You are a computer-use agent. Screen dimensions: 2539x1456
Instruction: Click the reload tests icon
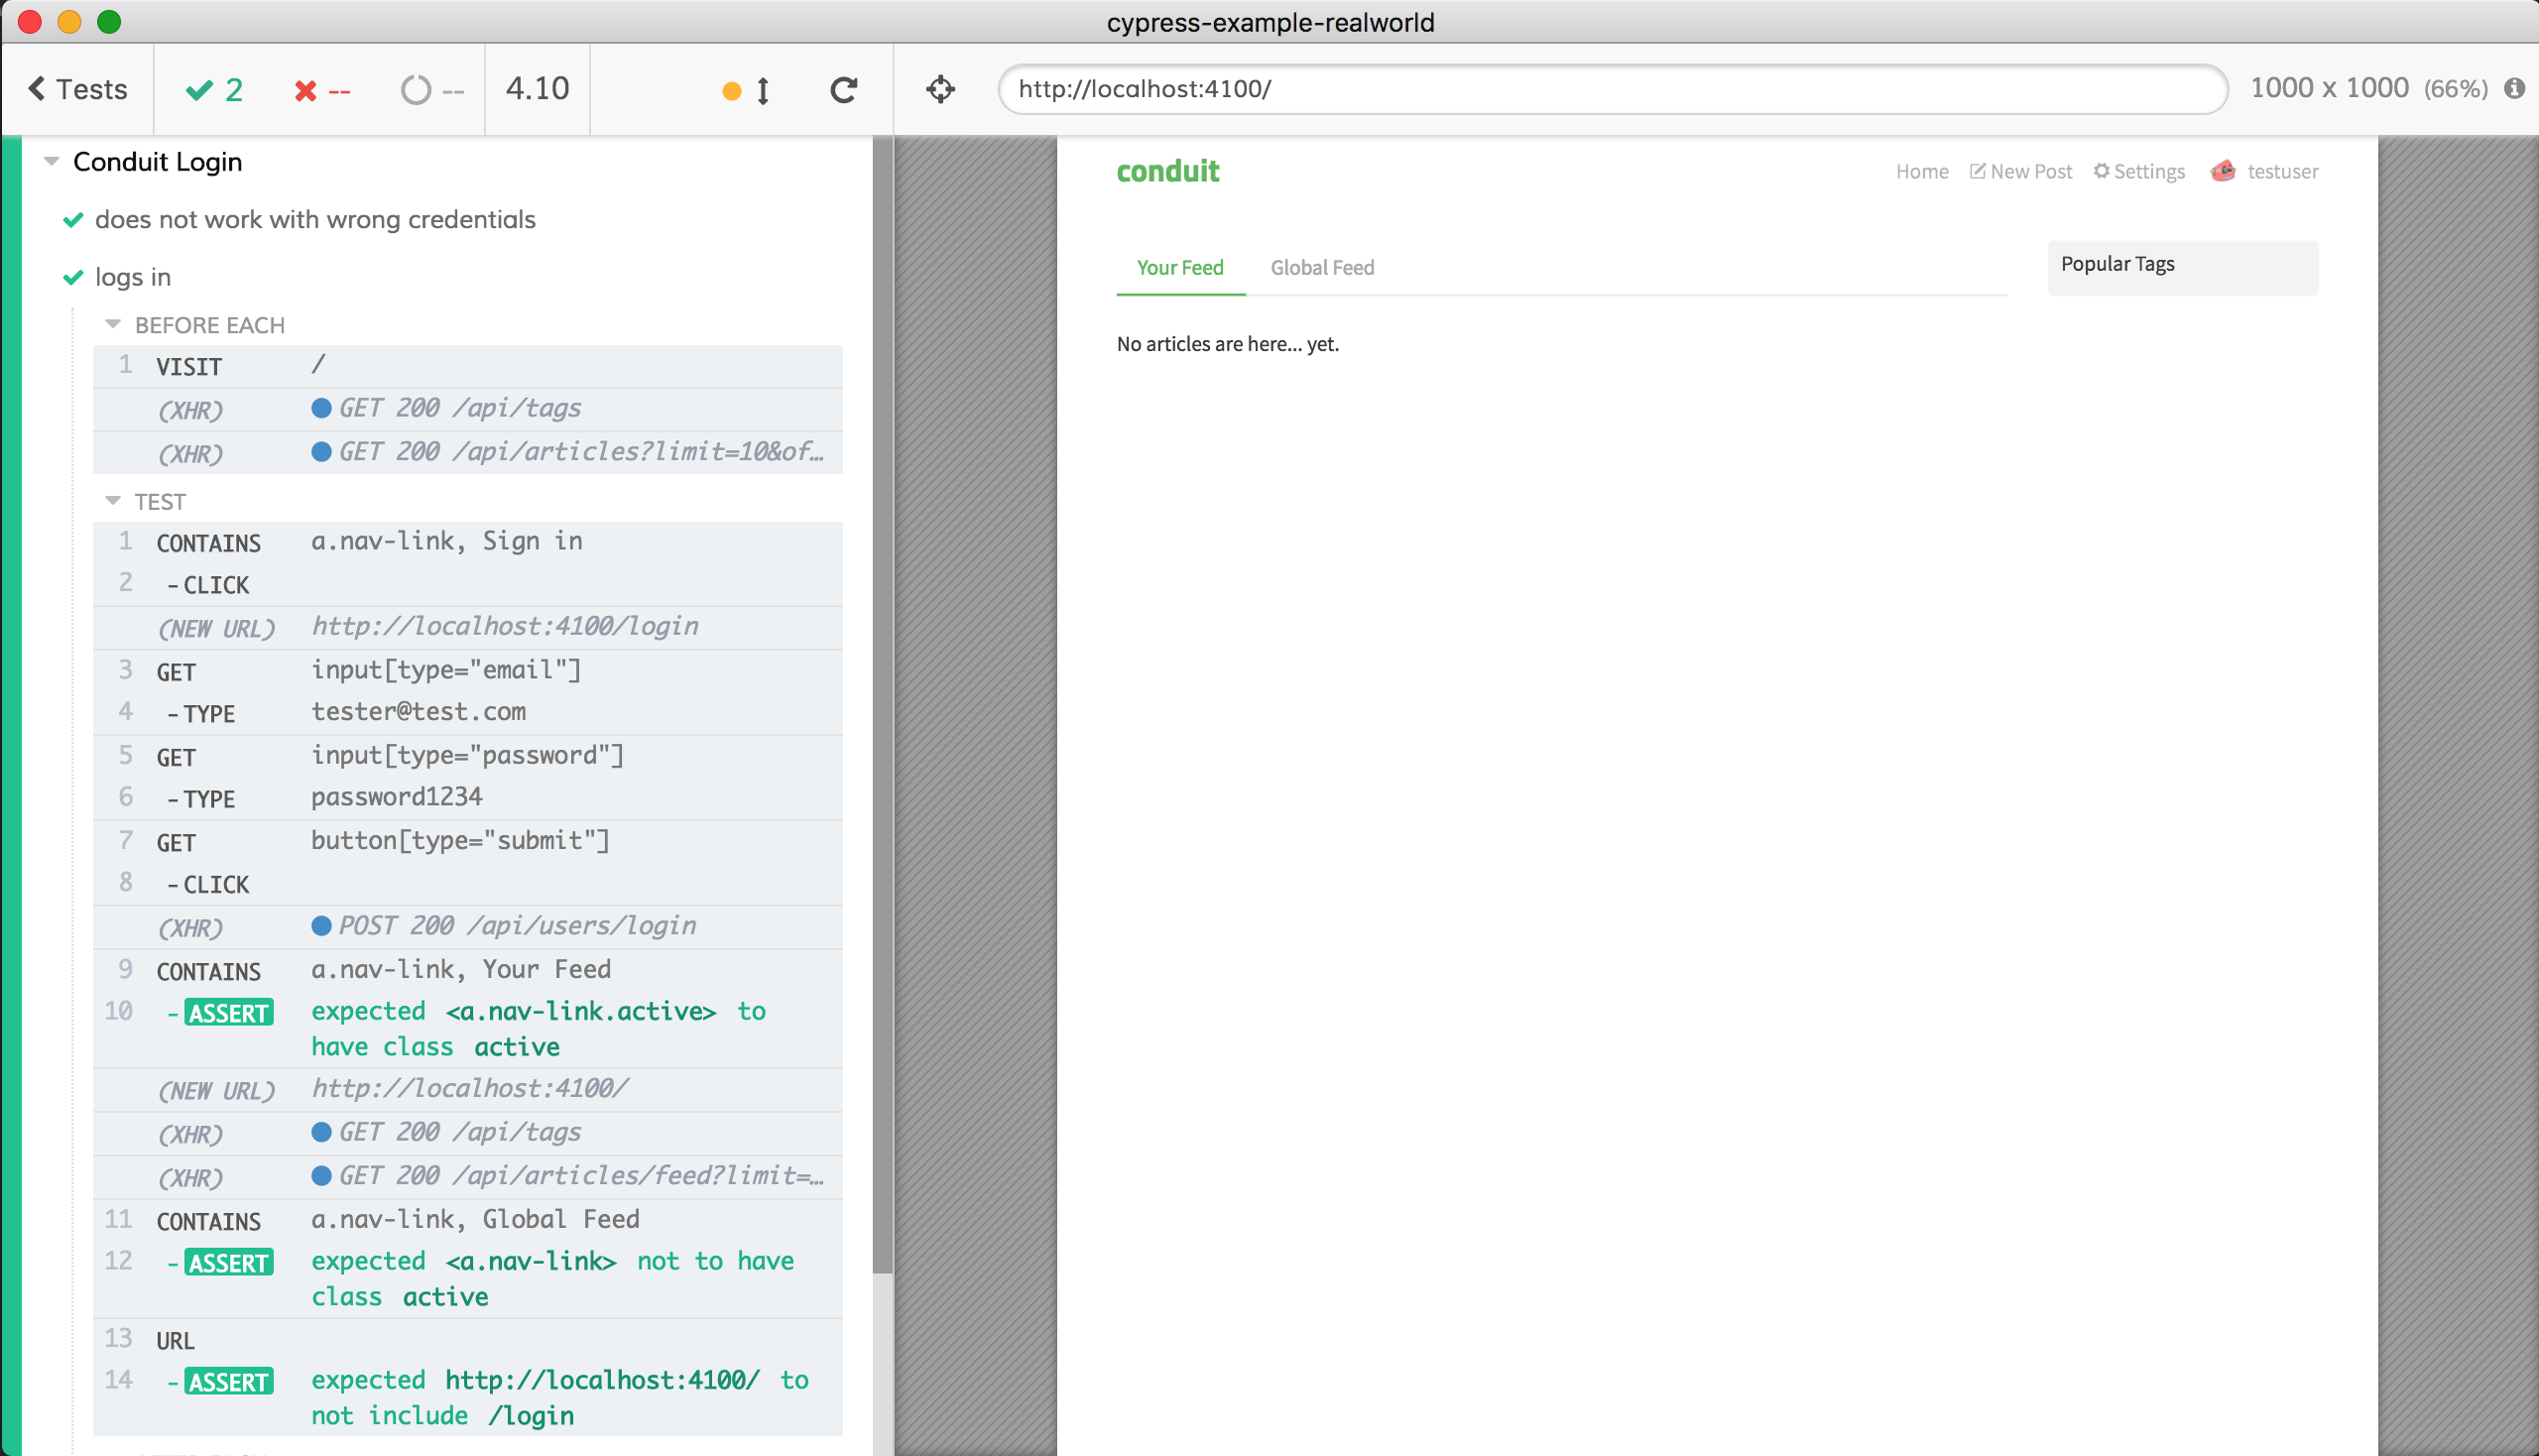[843, 90]
